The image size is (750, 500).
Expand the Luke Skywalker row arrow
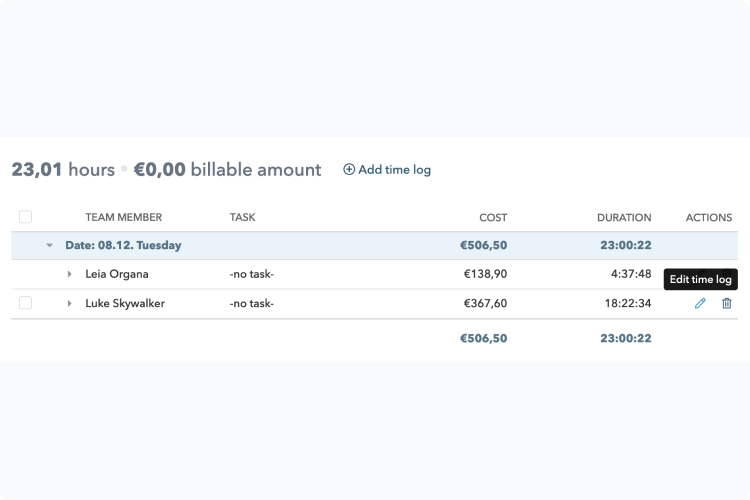pyautogui.click(x=69, y=303)
